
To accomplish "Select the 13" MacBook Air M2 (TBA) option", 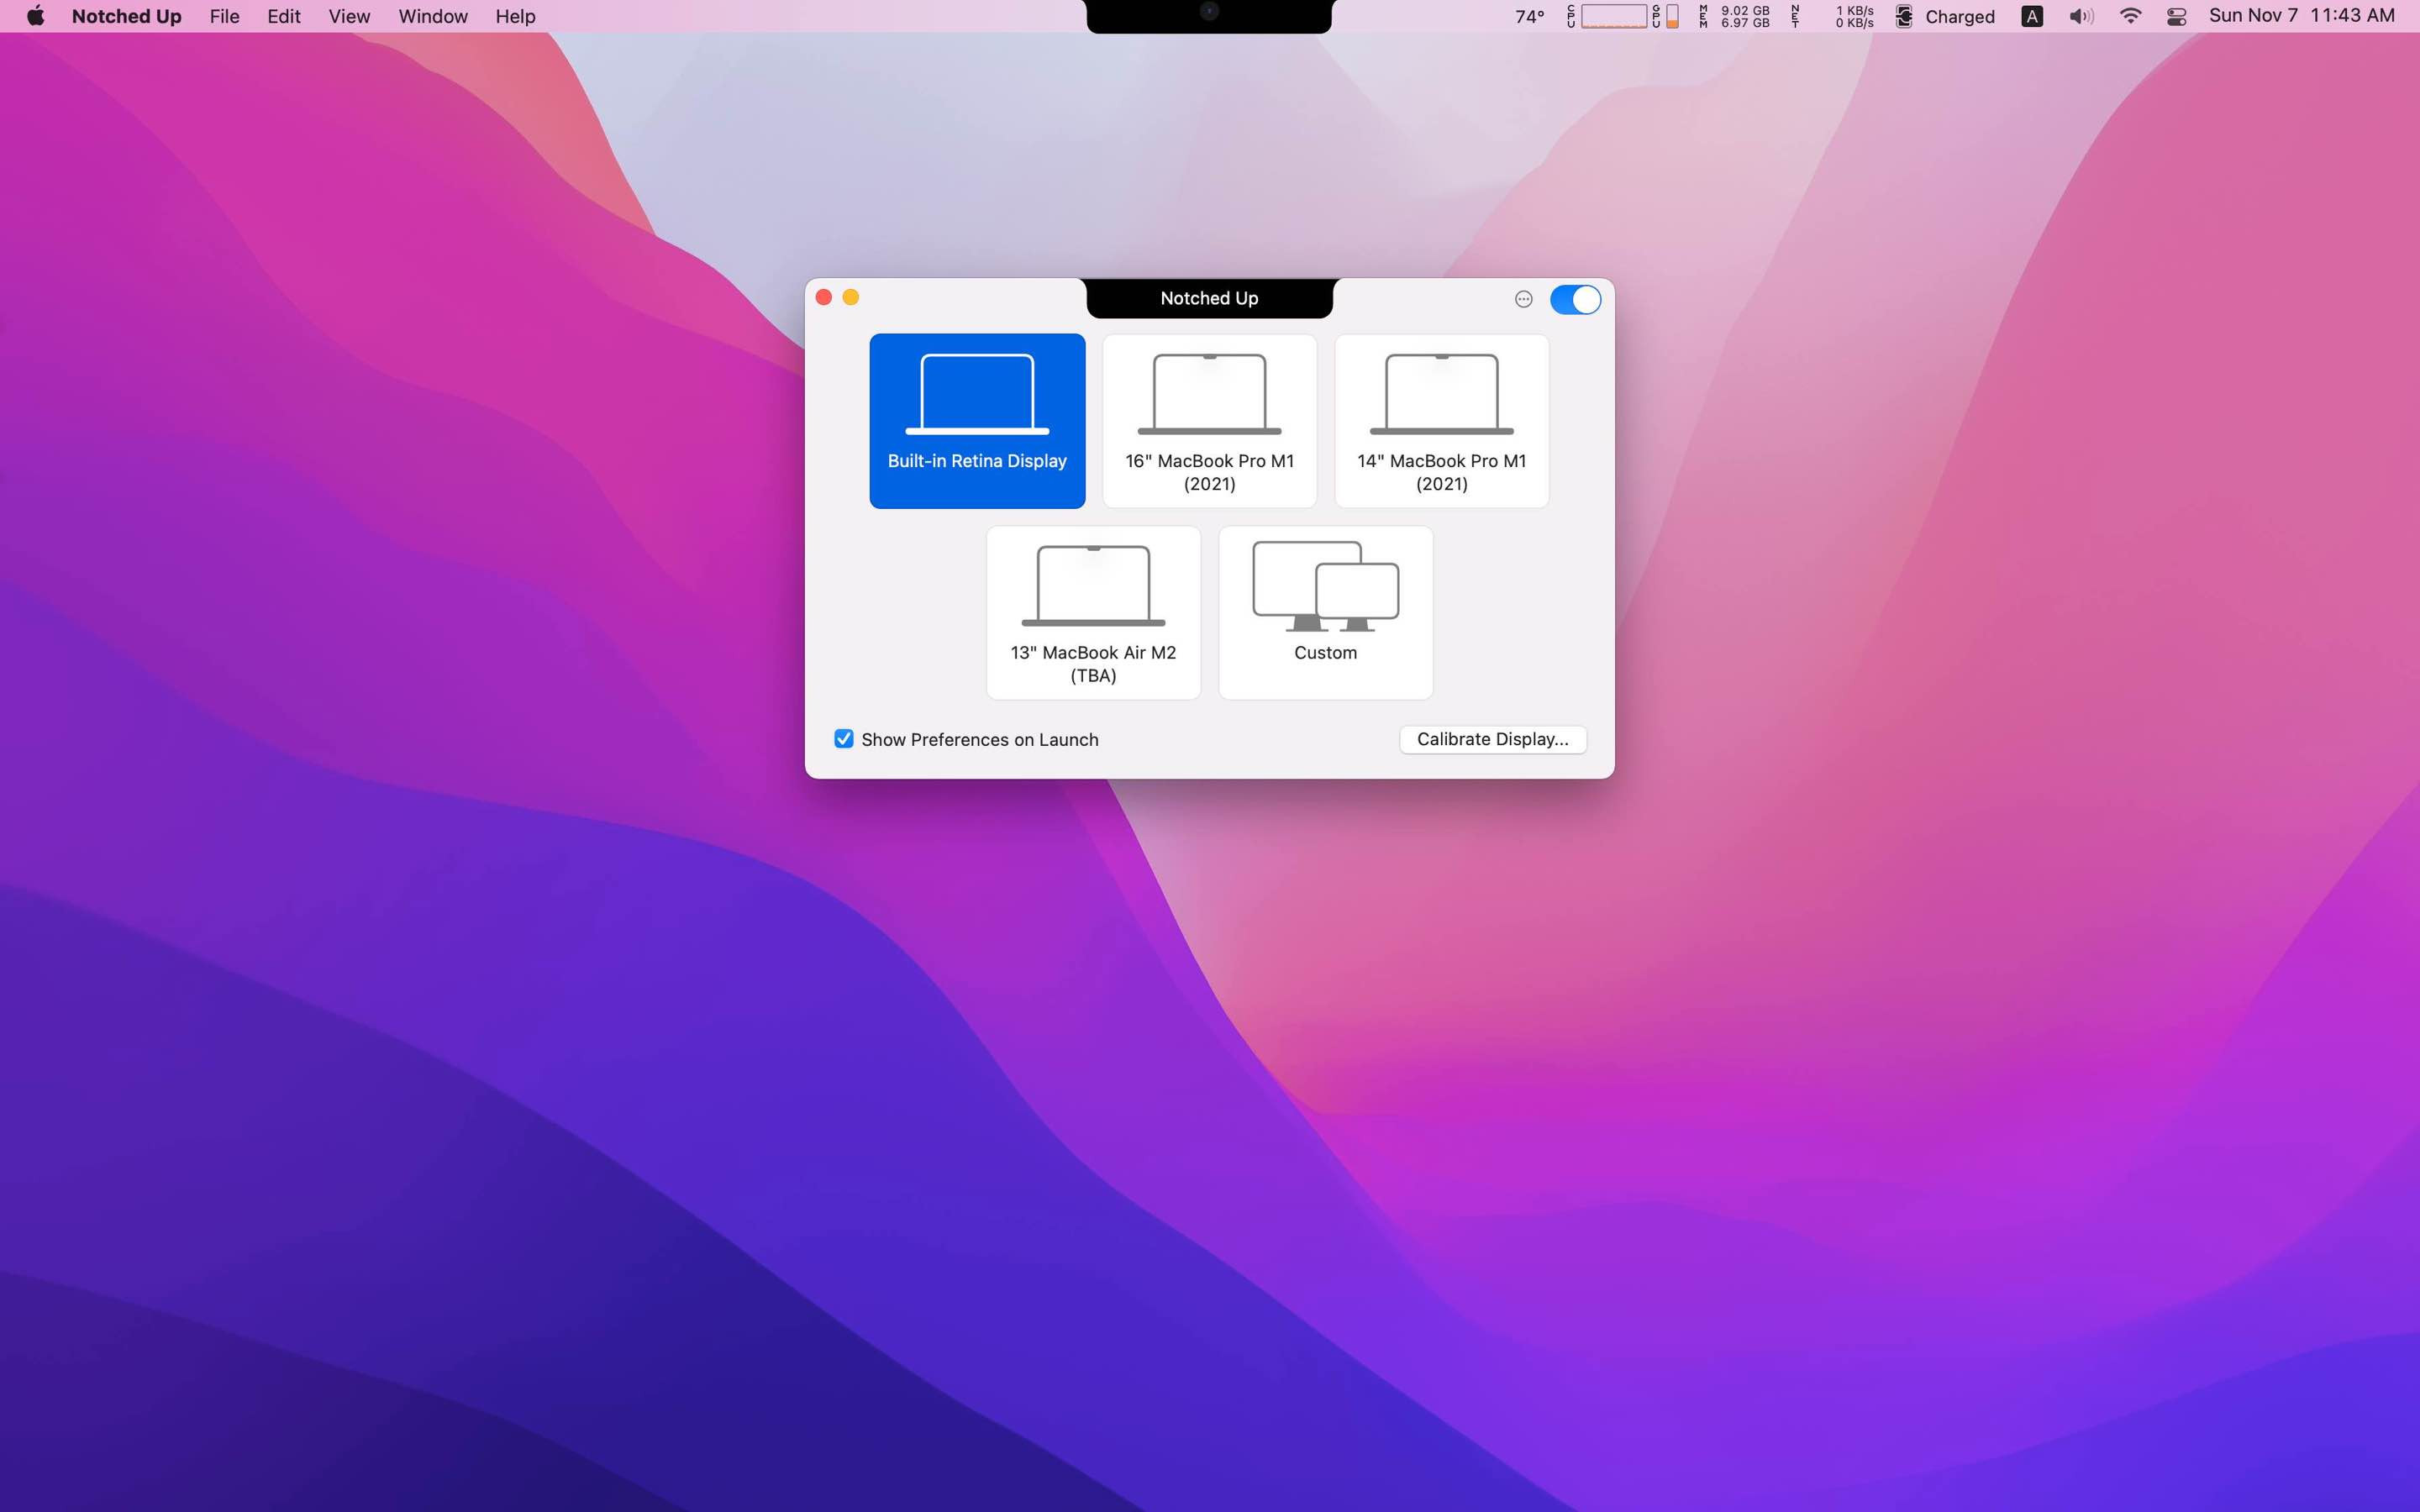I will (1093, 613).
